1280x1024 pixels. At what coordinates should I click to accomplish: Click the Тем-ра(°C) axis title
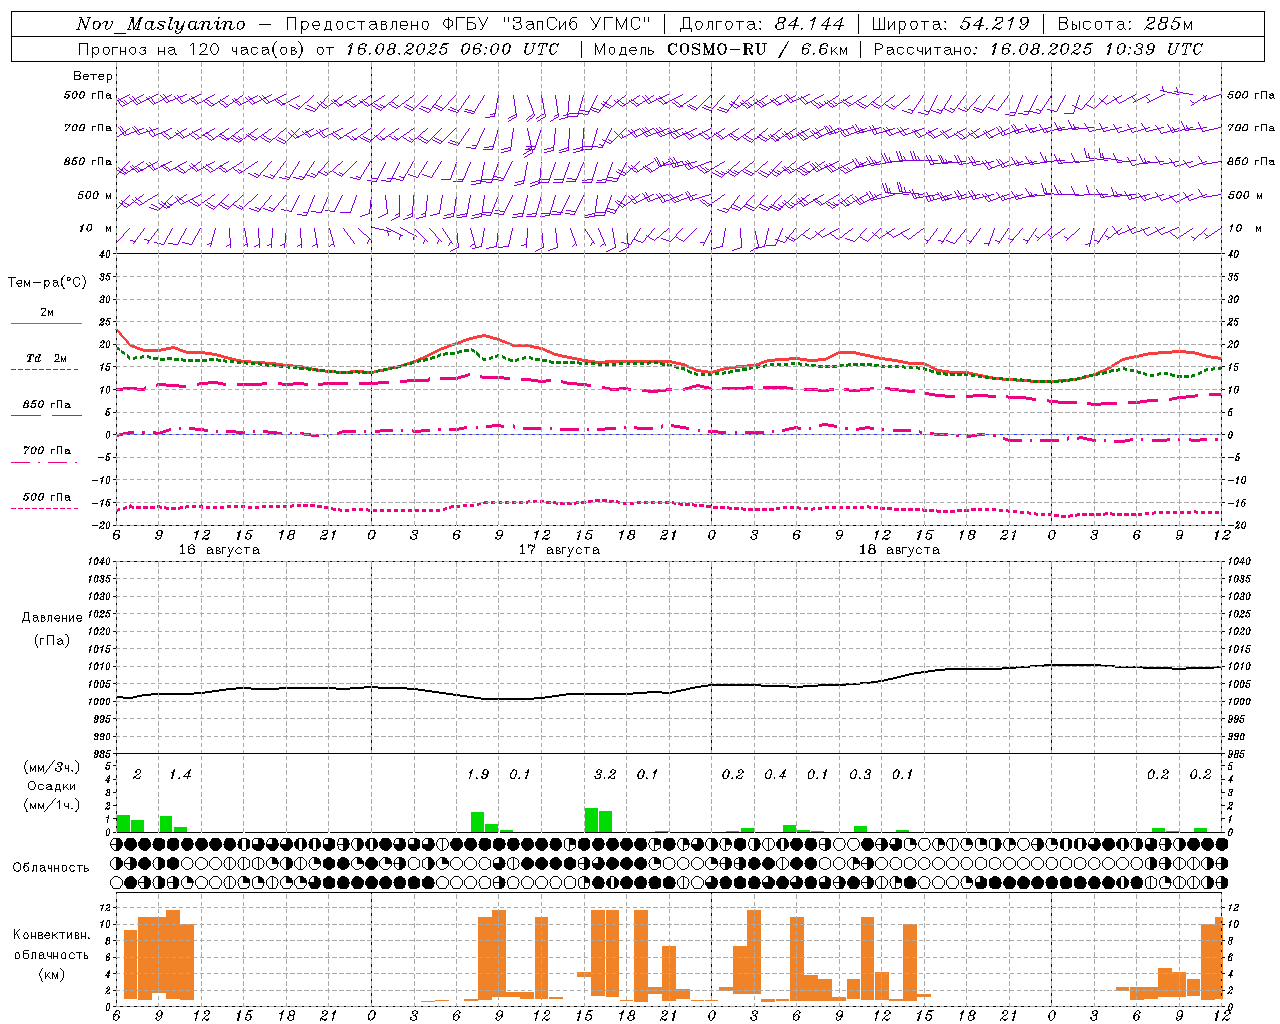point(47,283)
